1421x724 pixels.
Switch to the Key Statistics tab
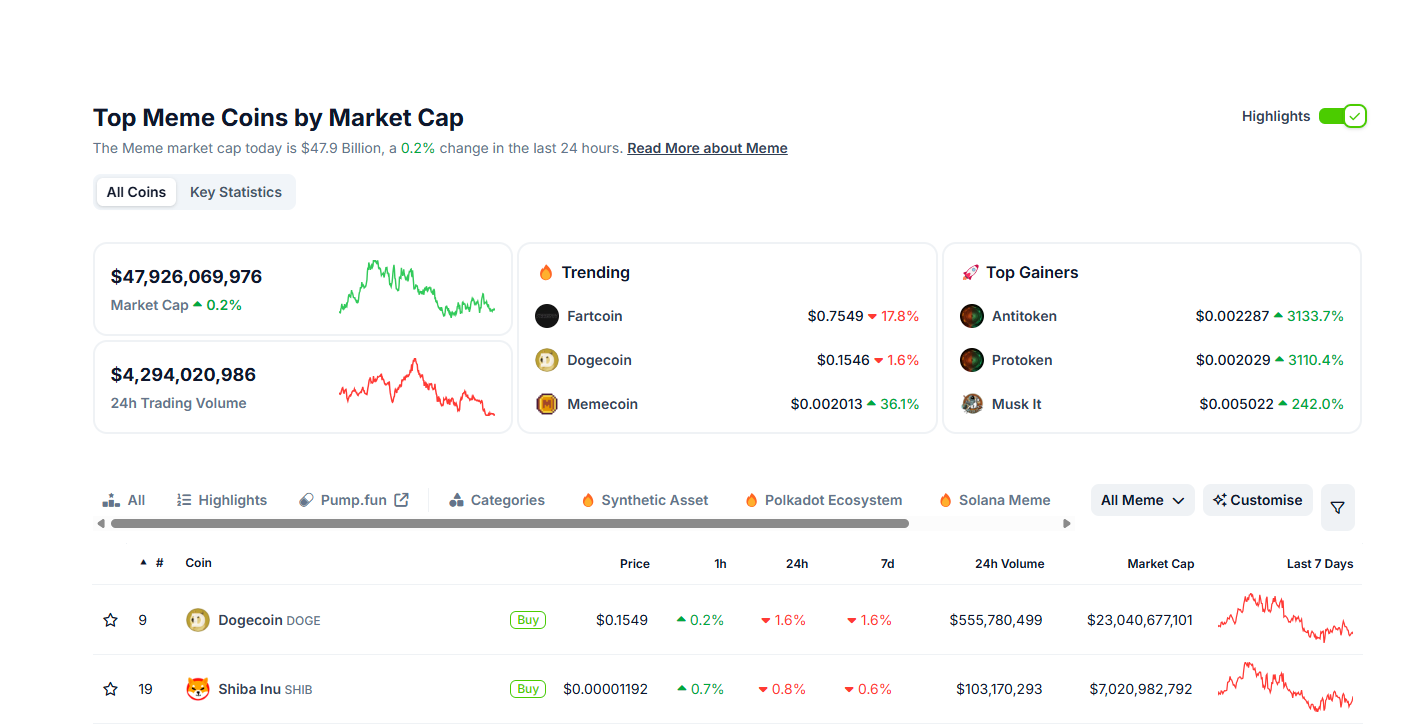point(236,192)
